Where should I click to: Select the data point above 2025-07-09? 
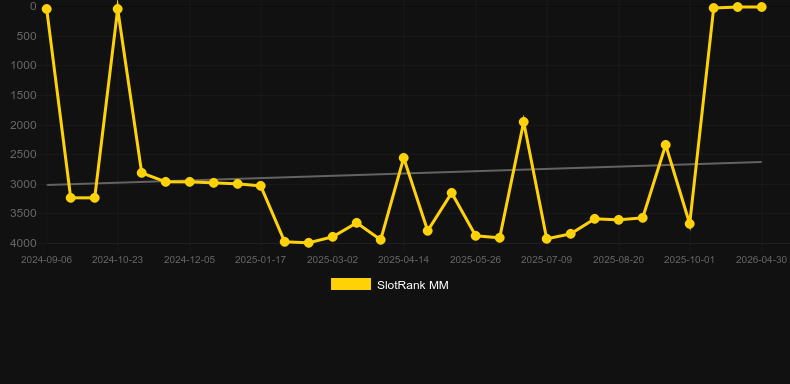coord(547,238)
